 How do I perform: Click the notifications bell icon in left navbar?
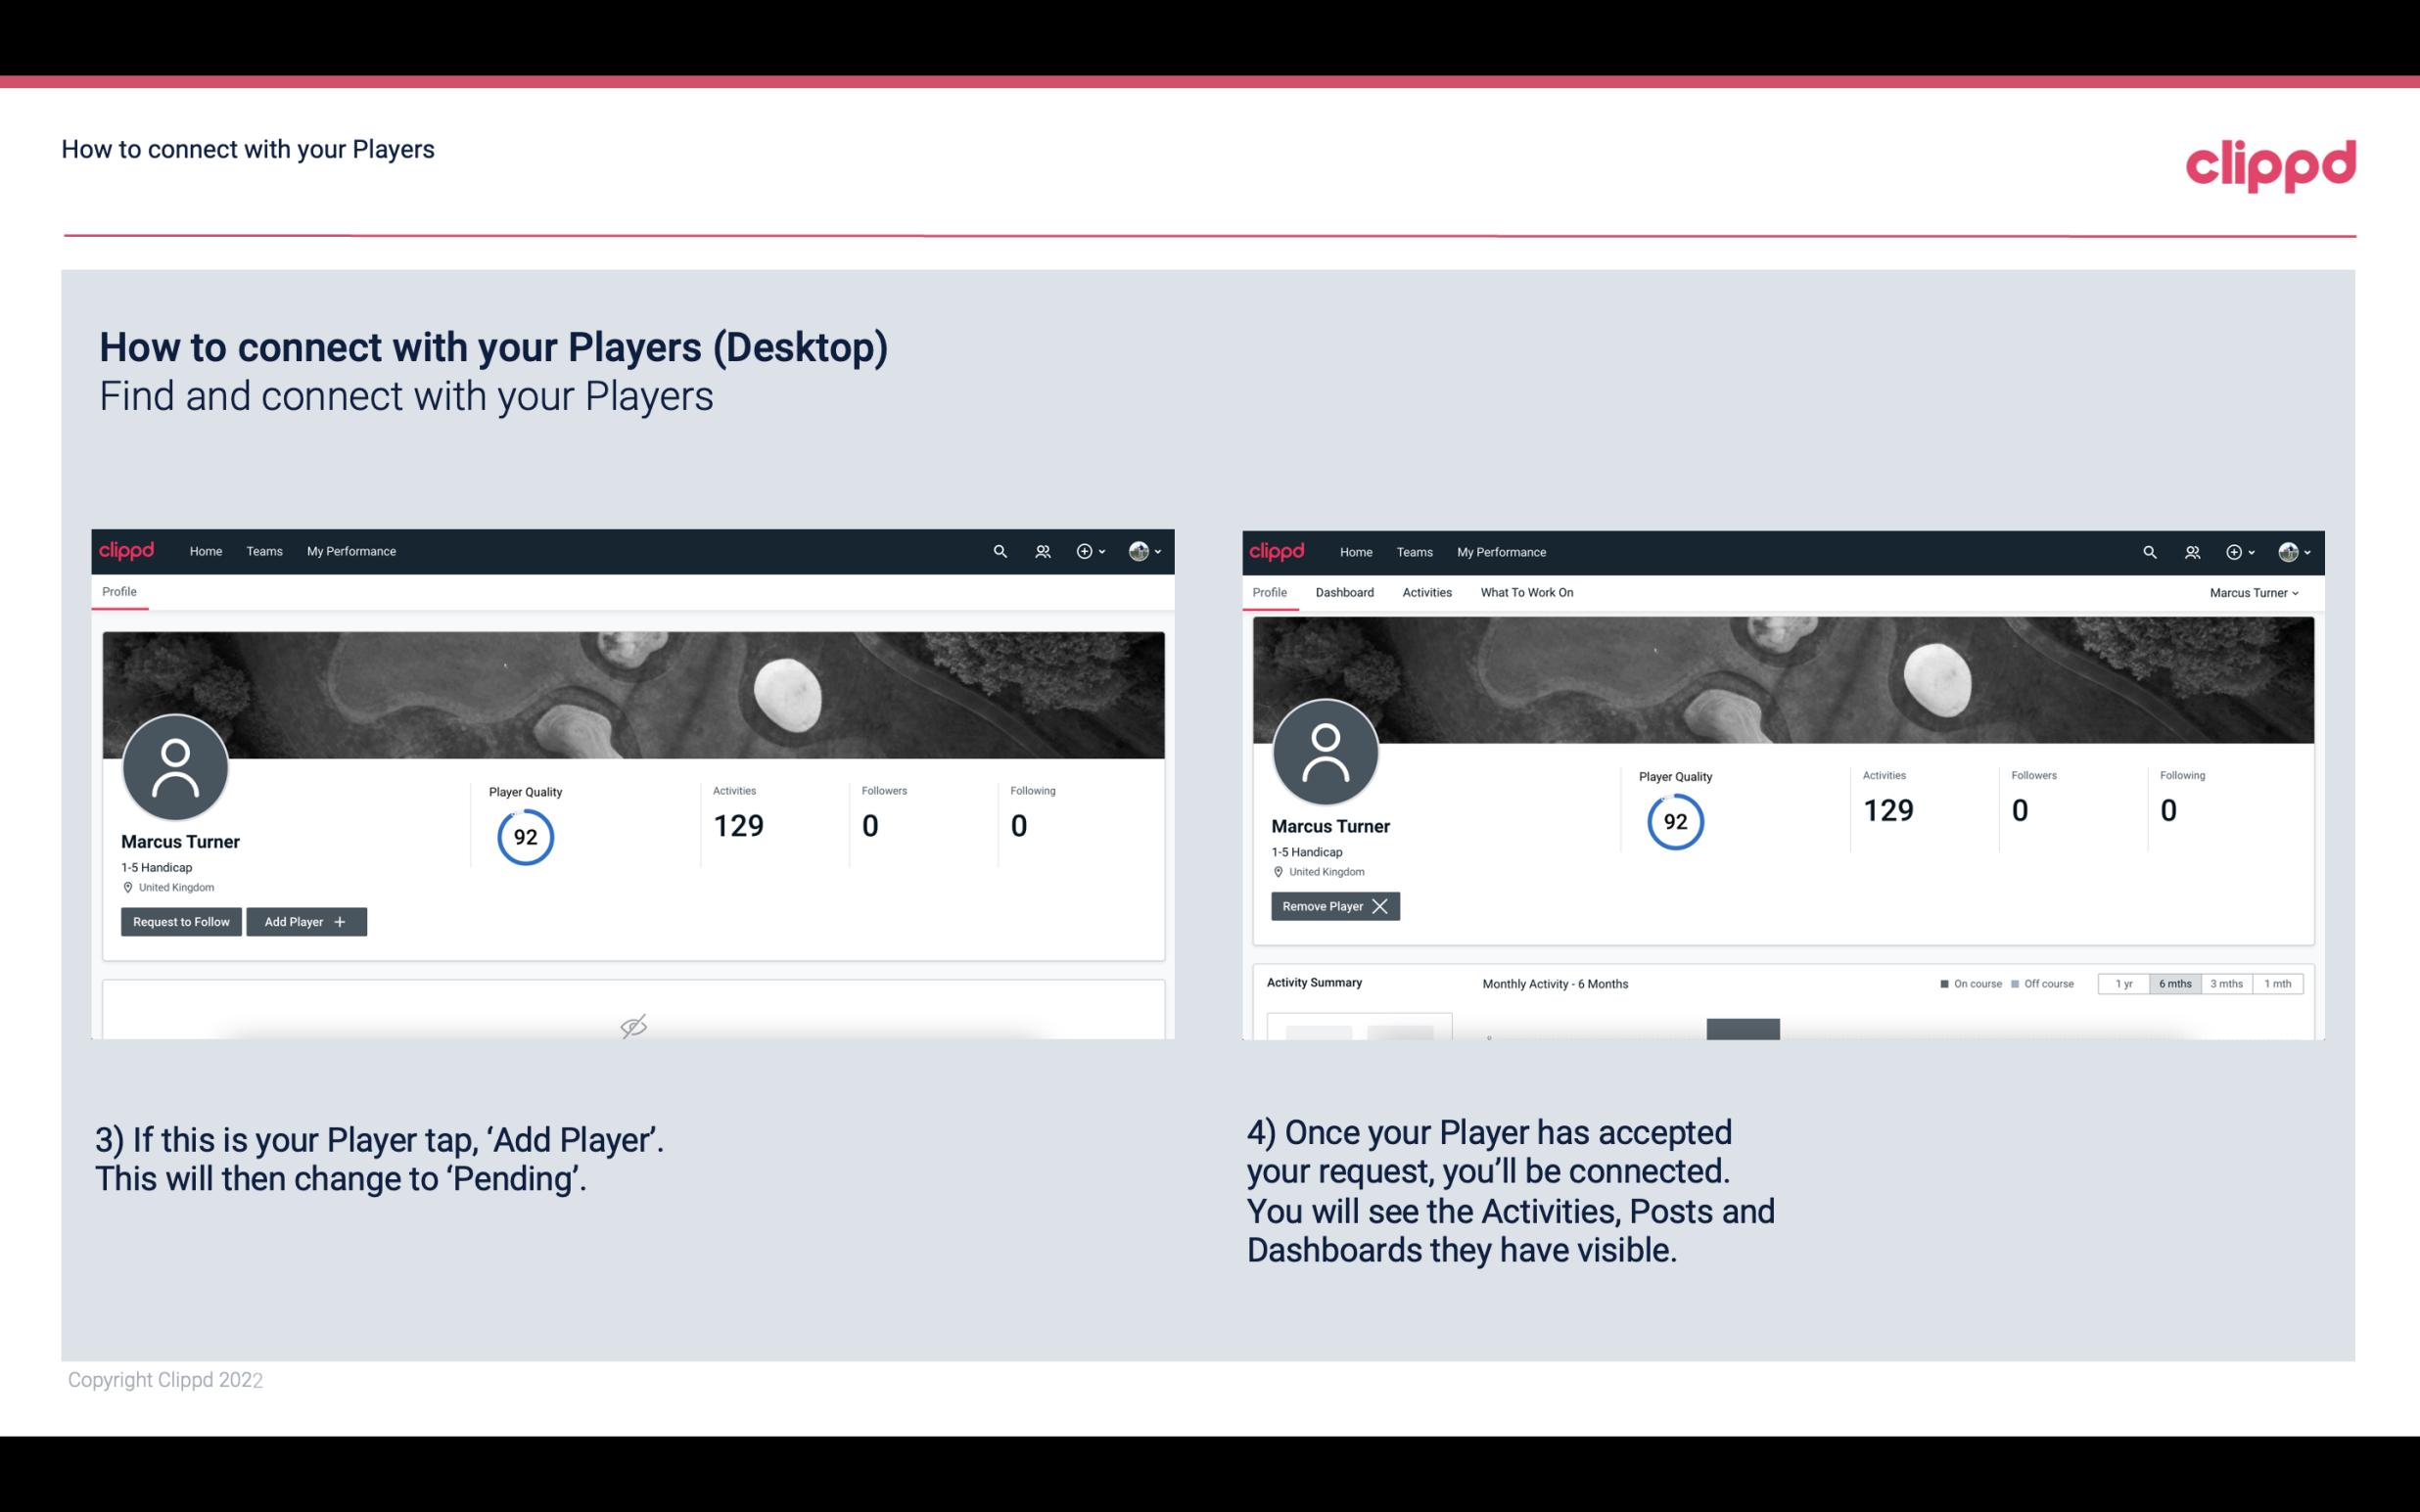pos(1040,552)
